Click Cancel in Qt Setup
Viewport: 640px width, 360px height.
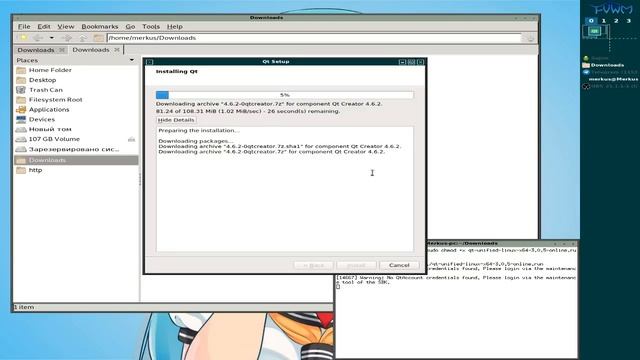click(x=399, y=265)
